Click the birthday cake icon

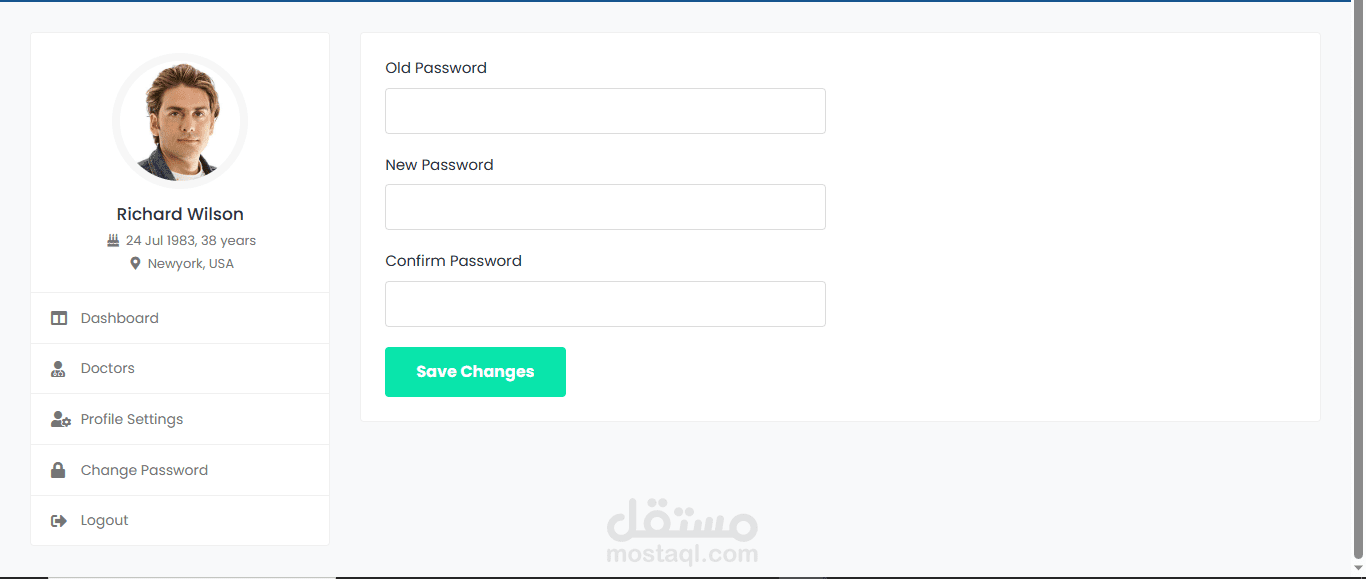pos(113,241)
